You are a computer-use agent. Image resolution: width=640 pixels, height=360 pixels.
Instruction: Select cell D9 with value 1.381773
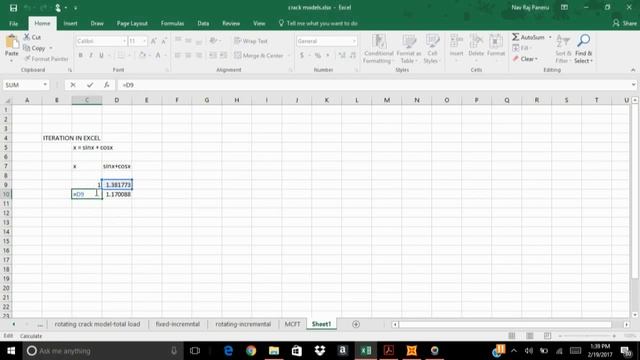(x=117, y=185)
